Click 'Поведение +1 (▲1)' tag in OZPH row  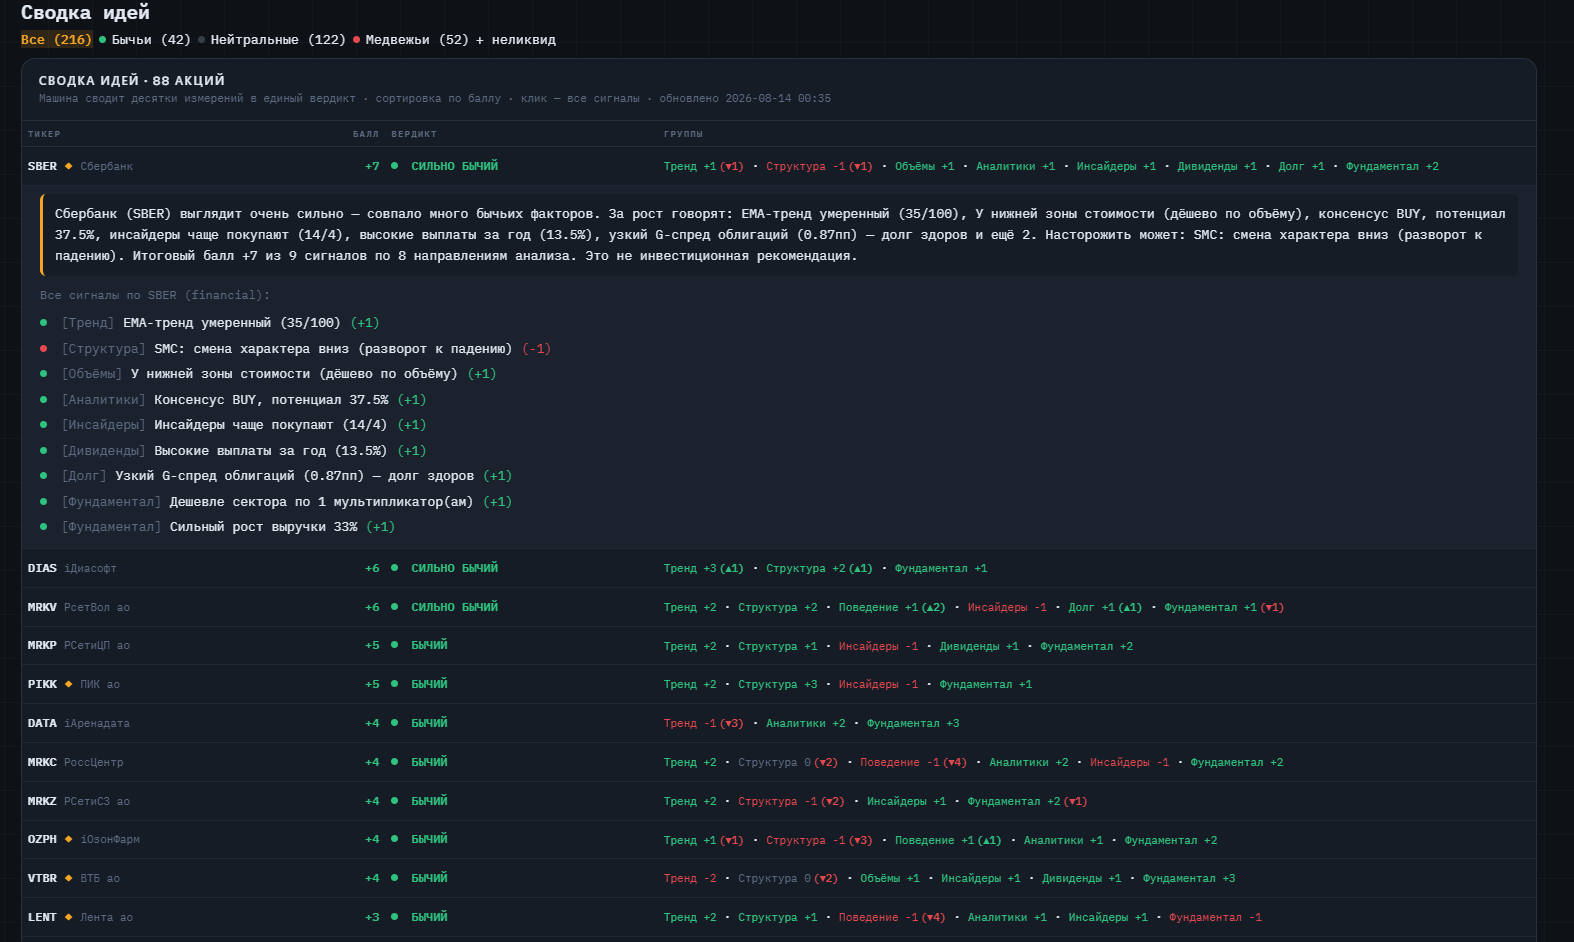click(x=948, y=840)
